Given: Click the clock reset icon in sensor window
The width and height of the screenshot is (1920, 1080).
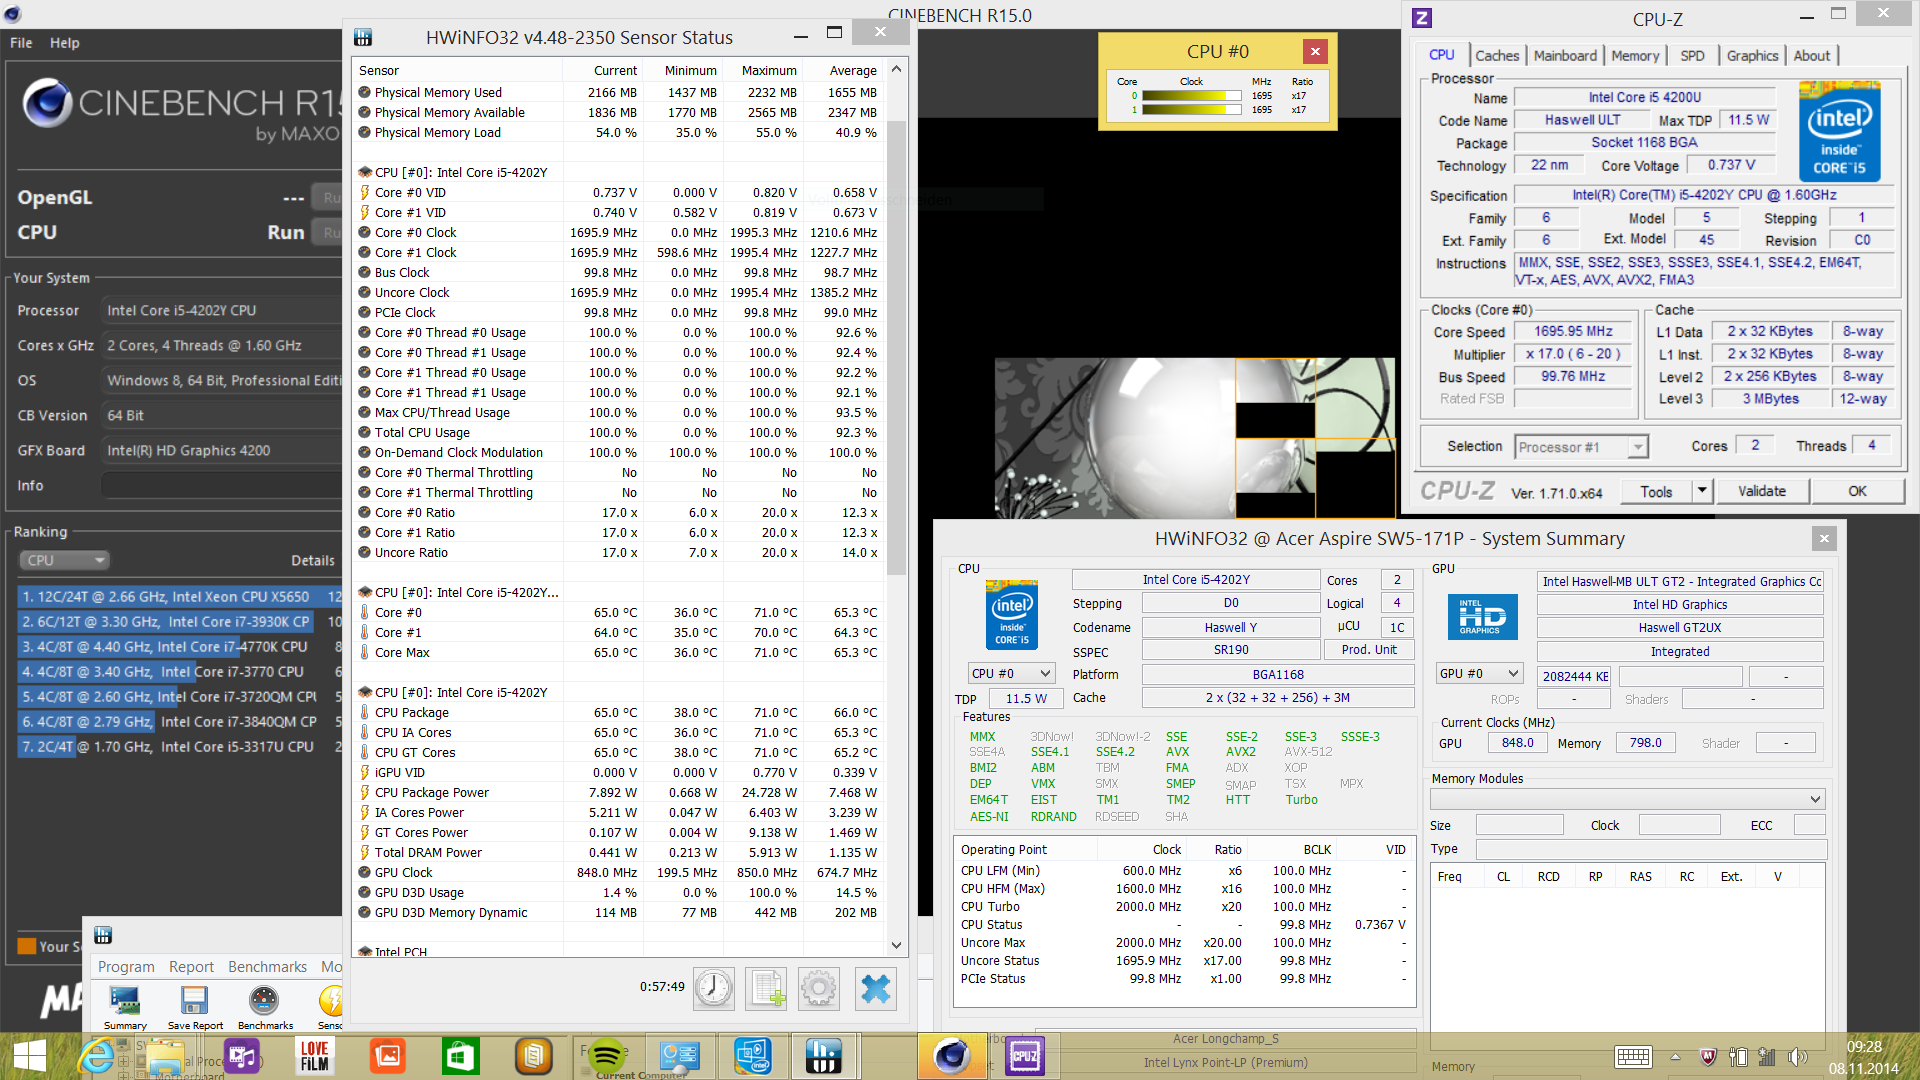Looking at the screenshot, I should pos(714,988).
